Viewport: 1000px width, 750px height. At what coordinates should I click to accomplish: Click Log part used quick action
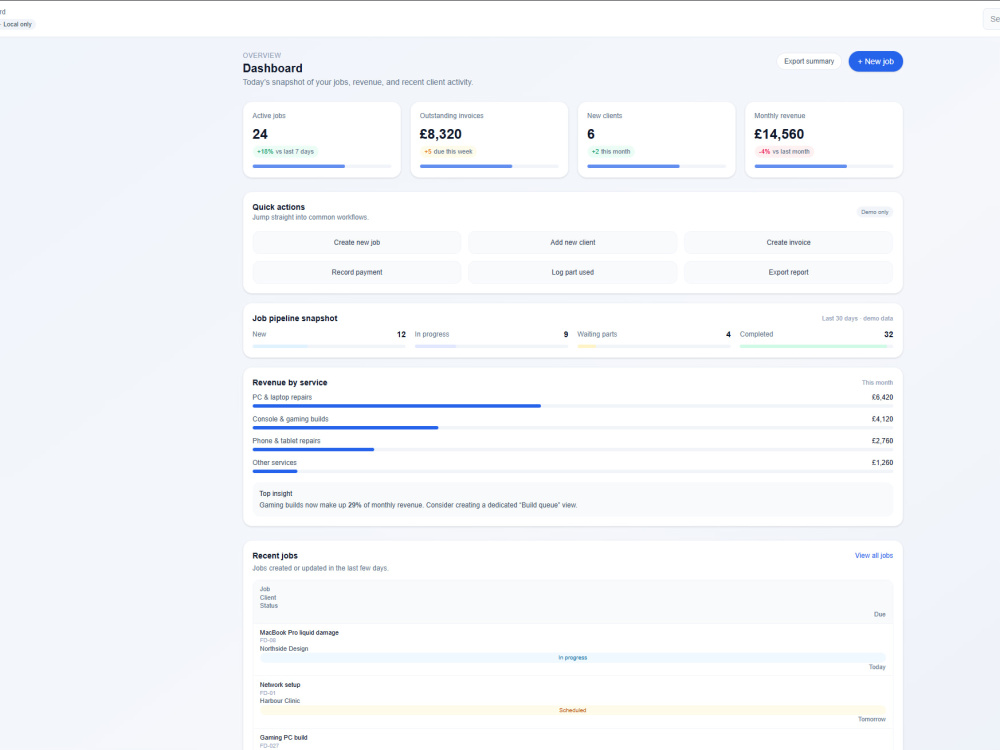572,272
